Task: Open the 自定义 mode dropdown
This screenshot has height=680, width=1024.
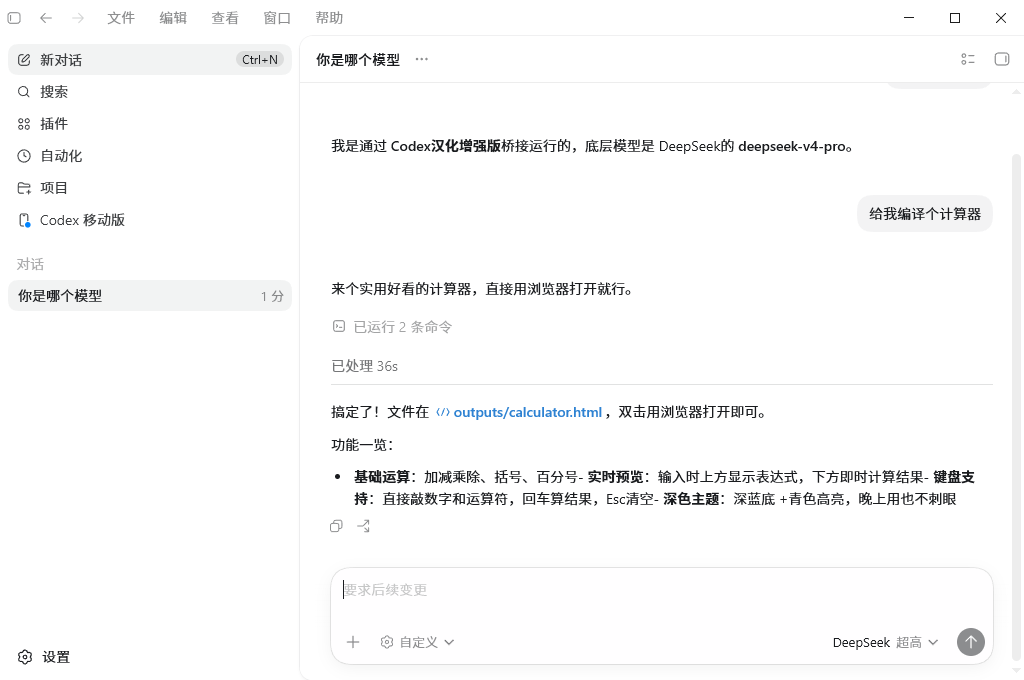Action: 417,642
